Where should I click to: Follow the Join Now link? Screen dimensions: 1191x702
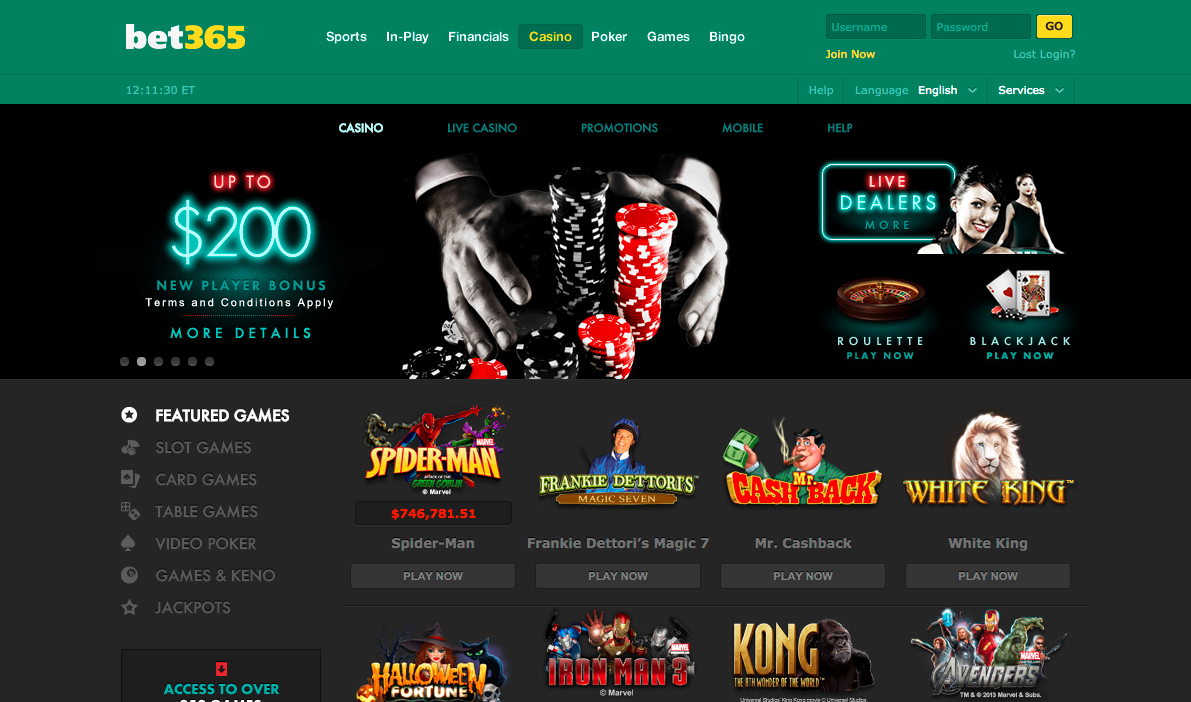pos(850,54)
